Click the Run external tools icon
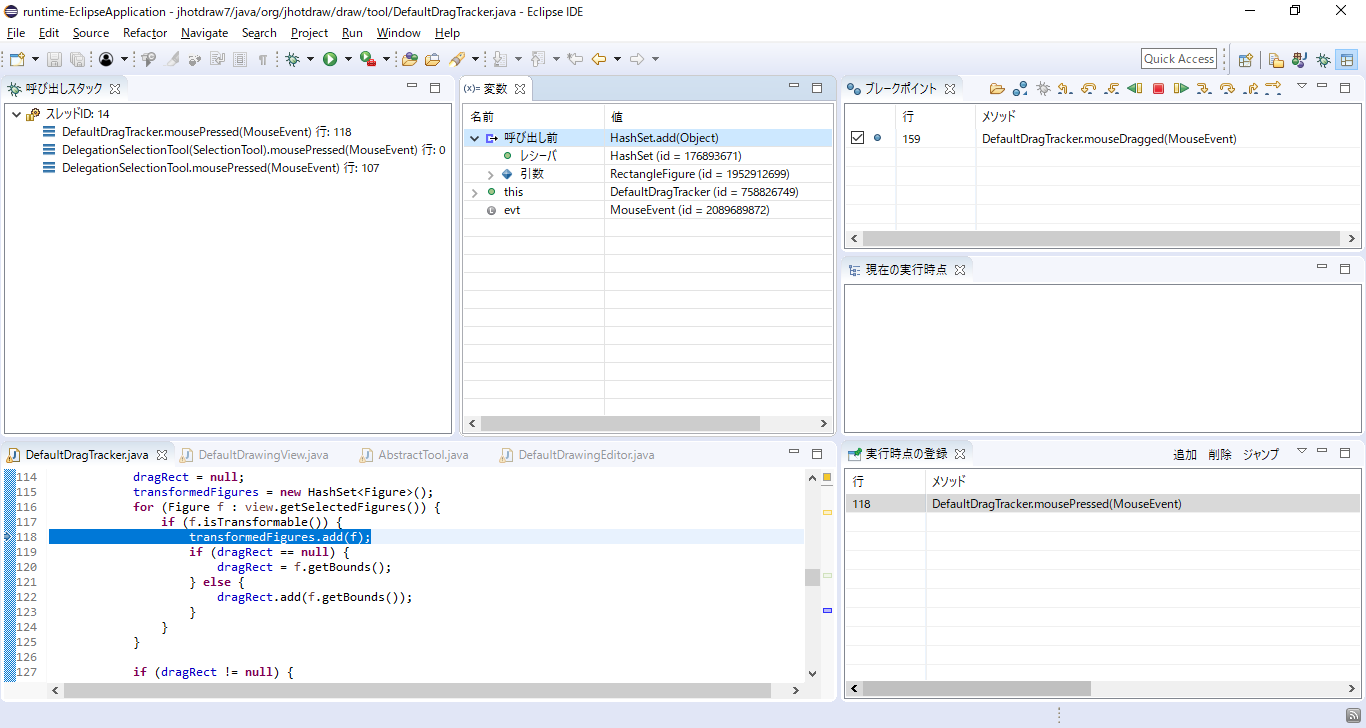The width and height of the screenshot is (1366, 728). (367, 59)
